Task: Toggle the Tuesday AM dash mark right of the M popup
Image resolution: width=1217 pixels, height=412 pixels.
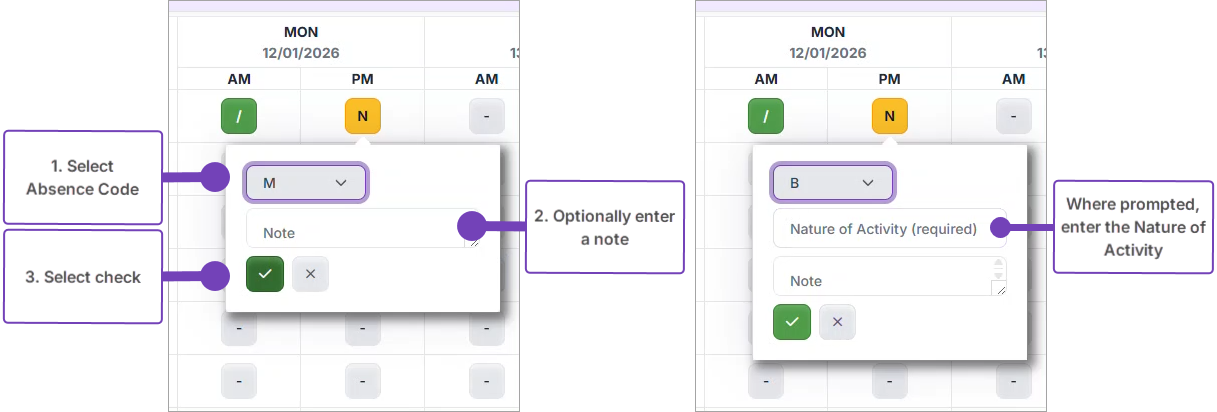Action: point(486,117)
